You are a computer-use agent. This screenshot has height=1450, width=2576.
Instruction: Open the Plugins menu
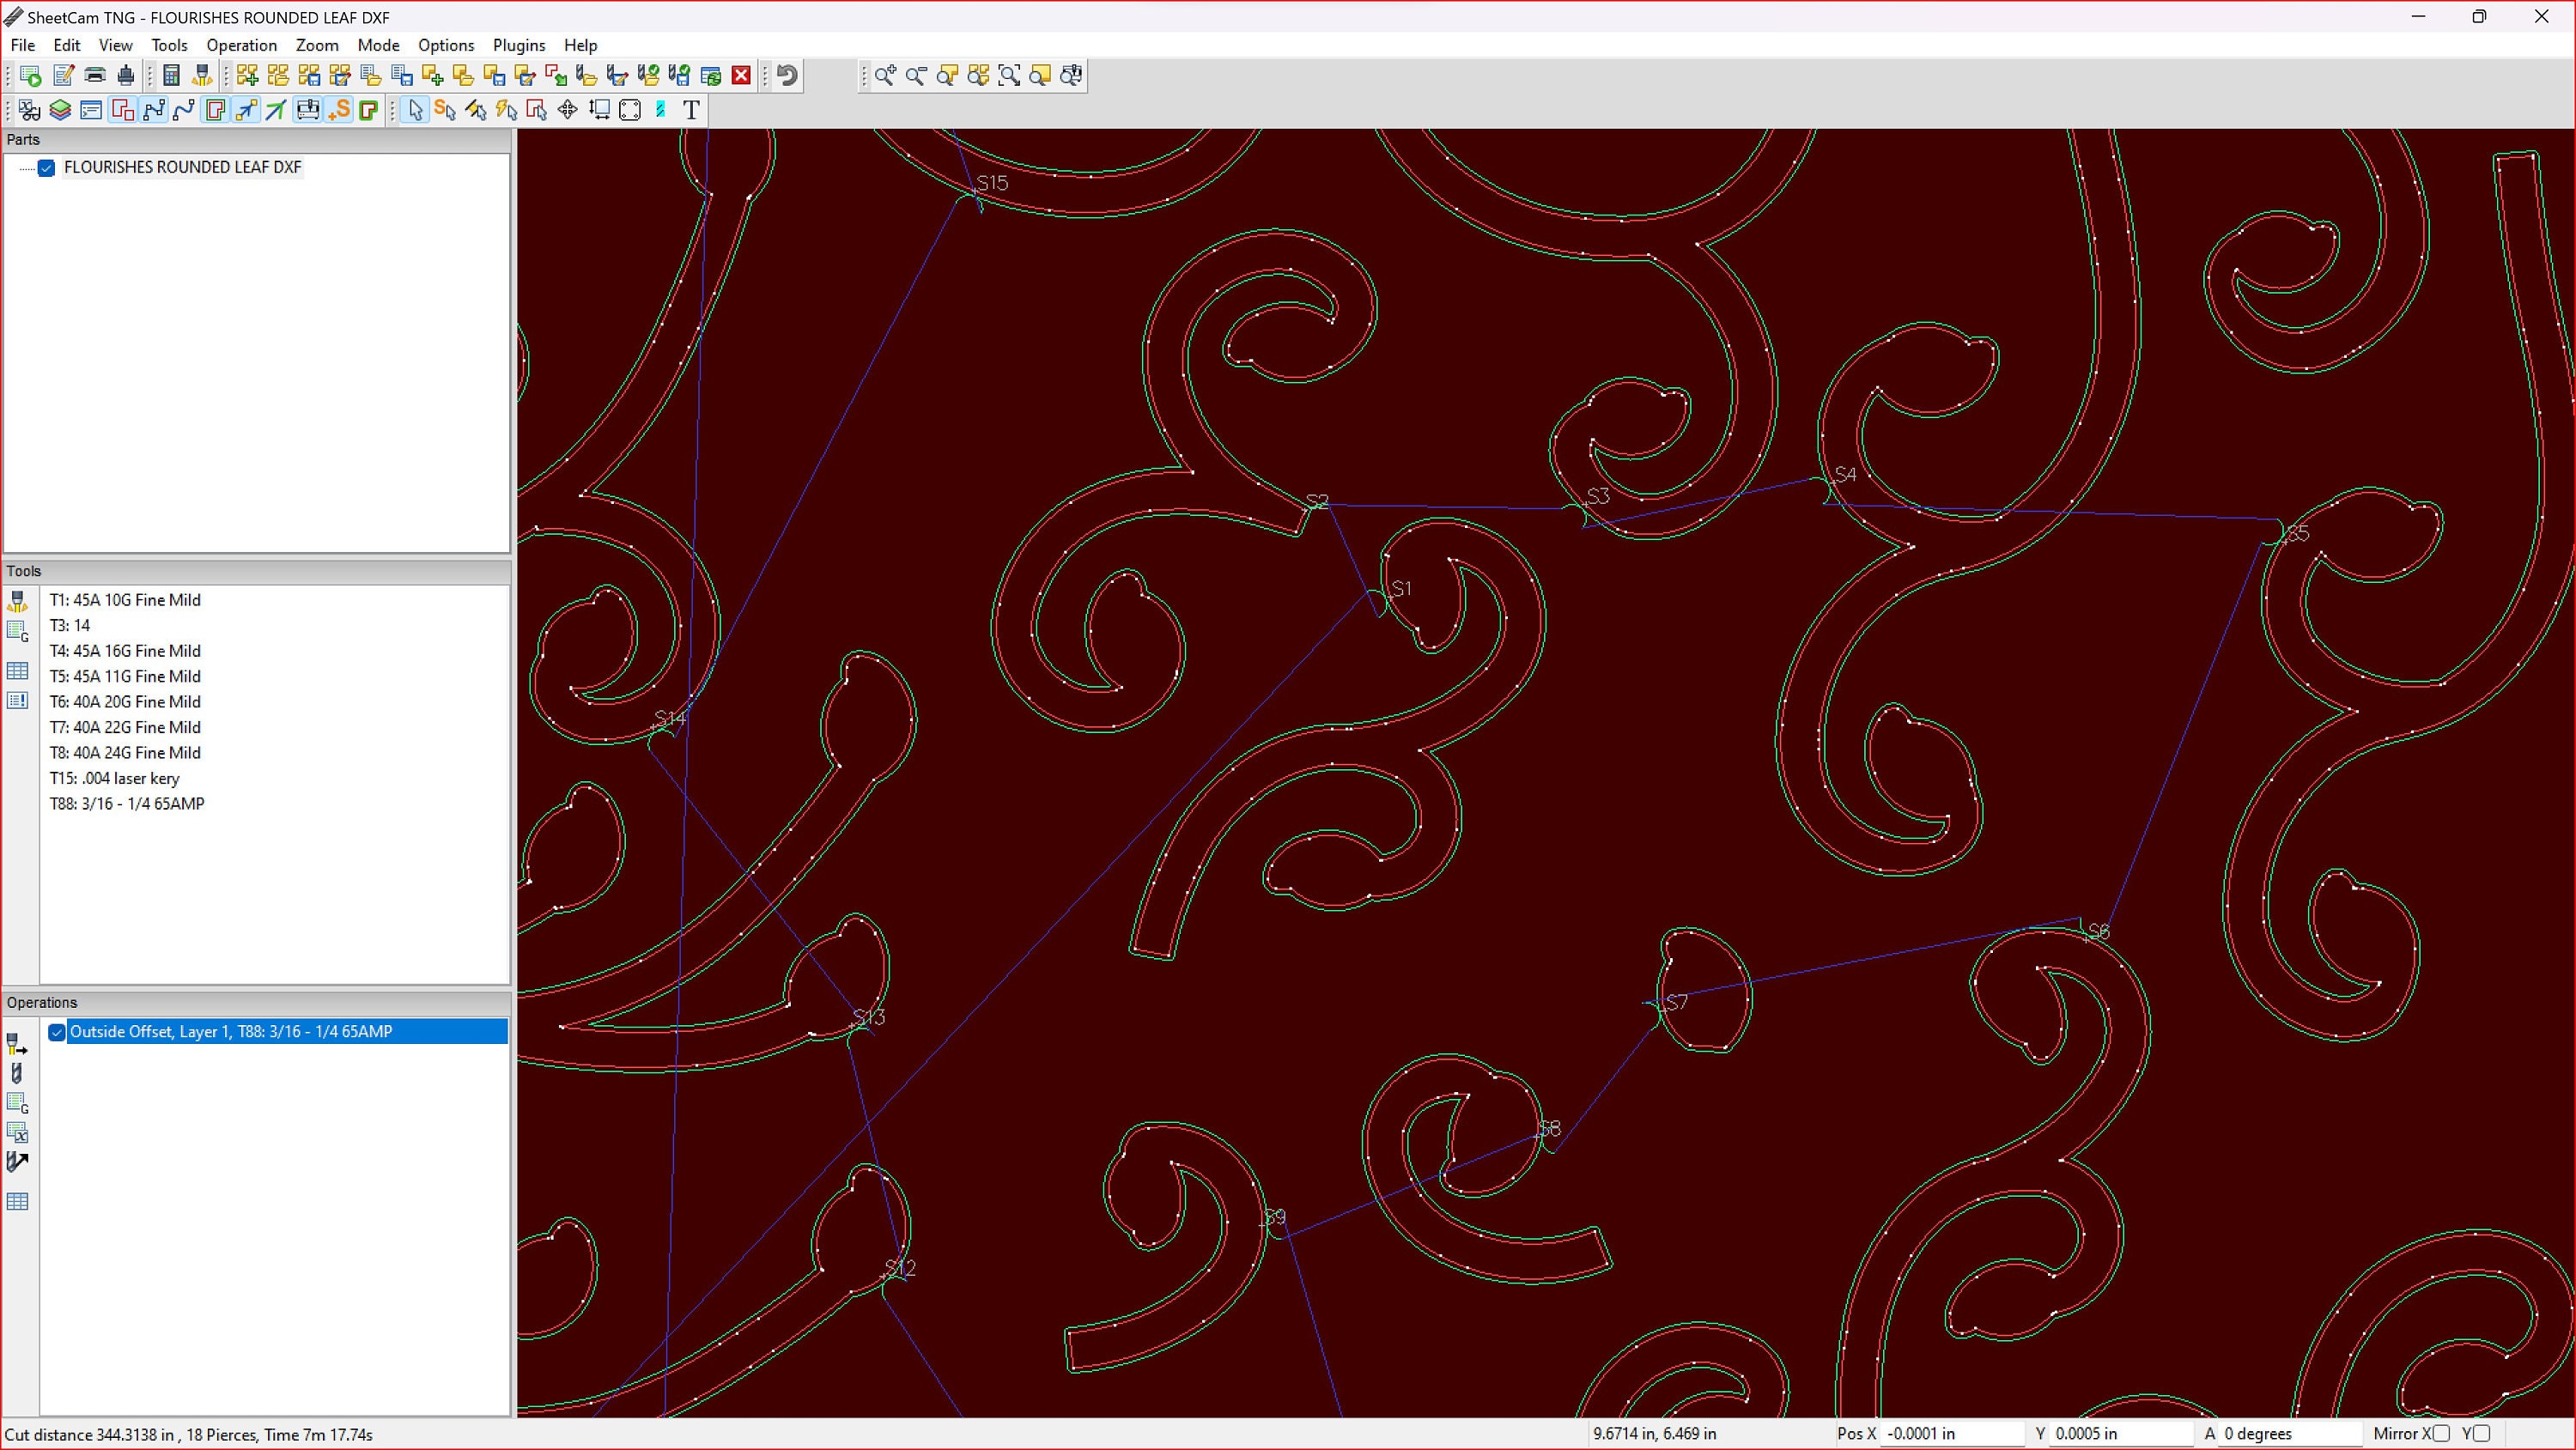[519, 45]
